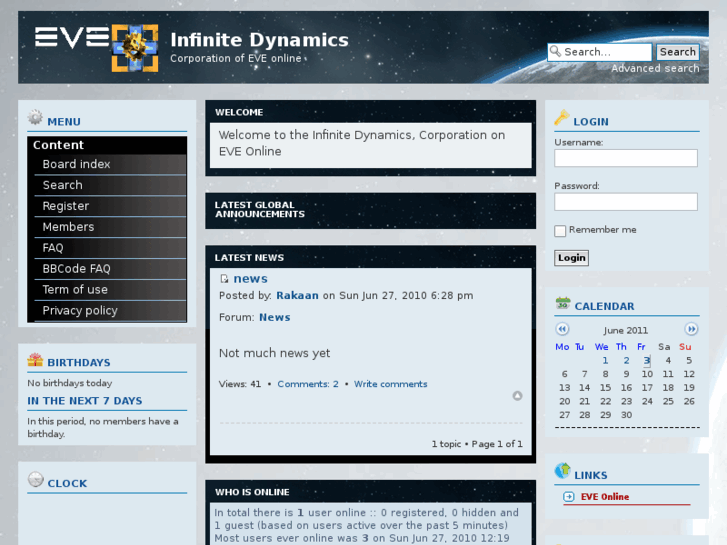Open Comments: 2 link
The height and width of the screenshot is (545, 727).
tap(308, 384)
